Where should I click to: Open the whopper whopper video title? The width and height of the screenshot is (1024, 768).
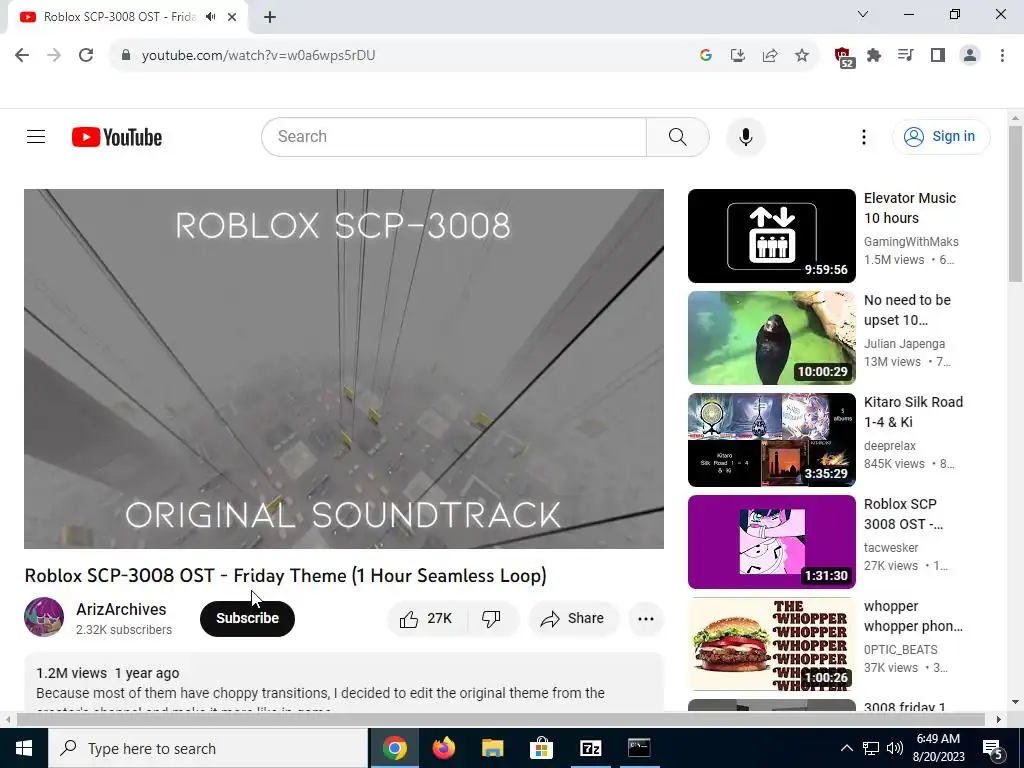coord(913,616)
